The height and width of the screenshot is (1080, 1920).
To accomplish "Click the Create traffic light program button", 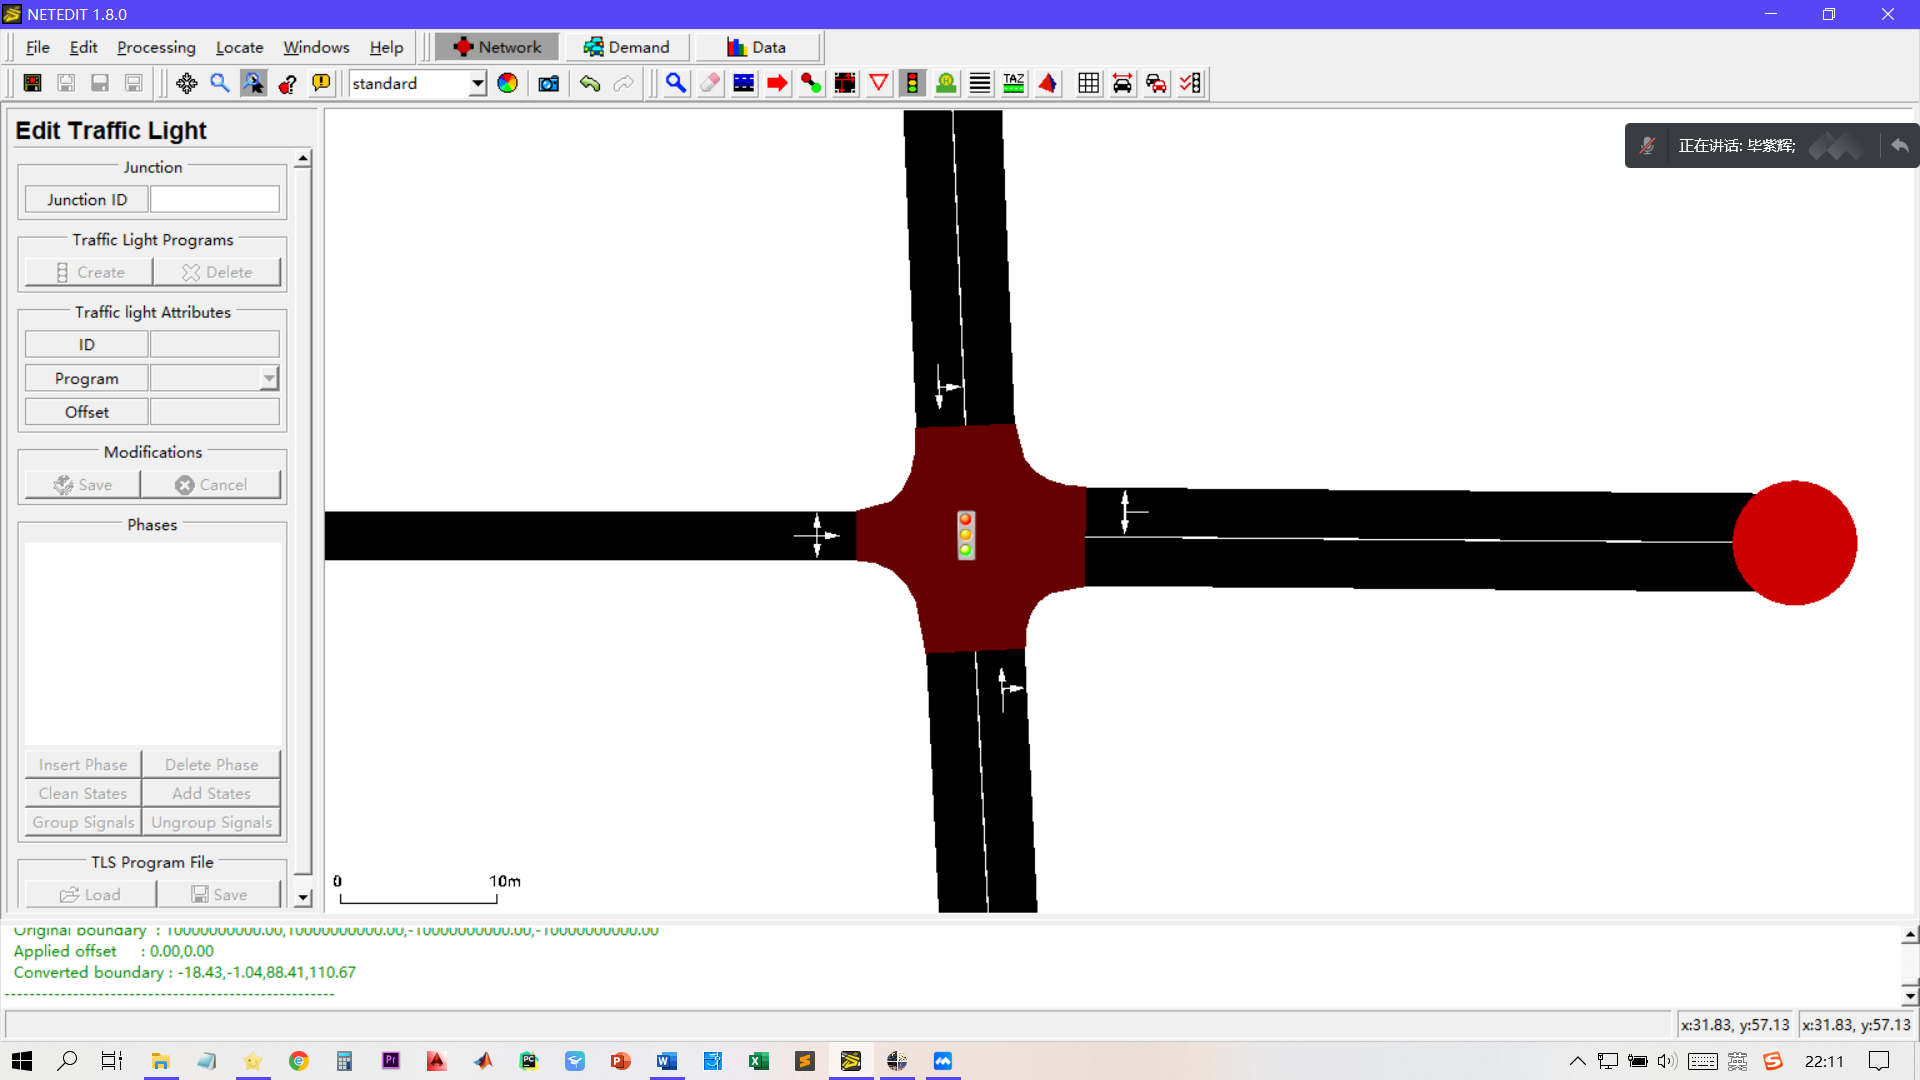I will coord(88,271).
